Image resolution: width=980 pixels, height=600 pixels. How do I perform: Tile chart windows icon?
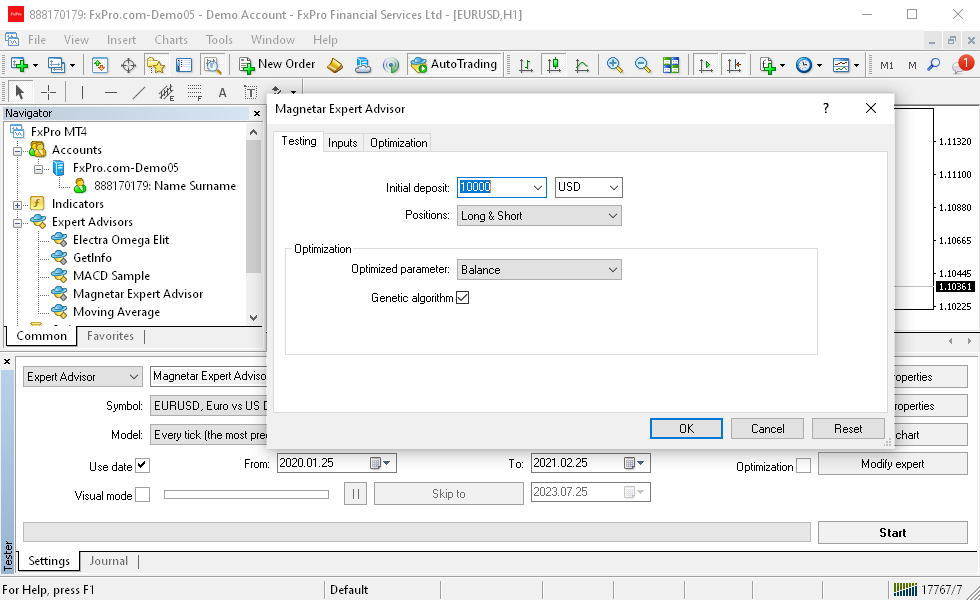pos(671,65)
